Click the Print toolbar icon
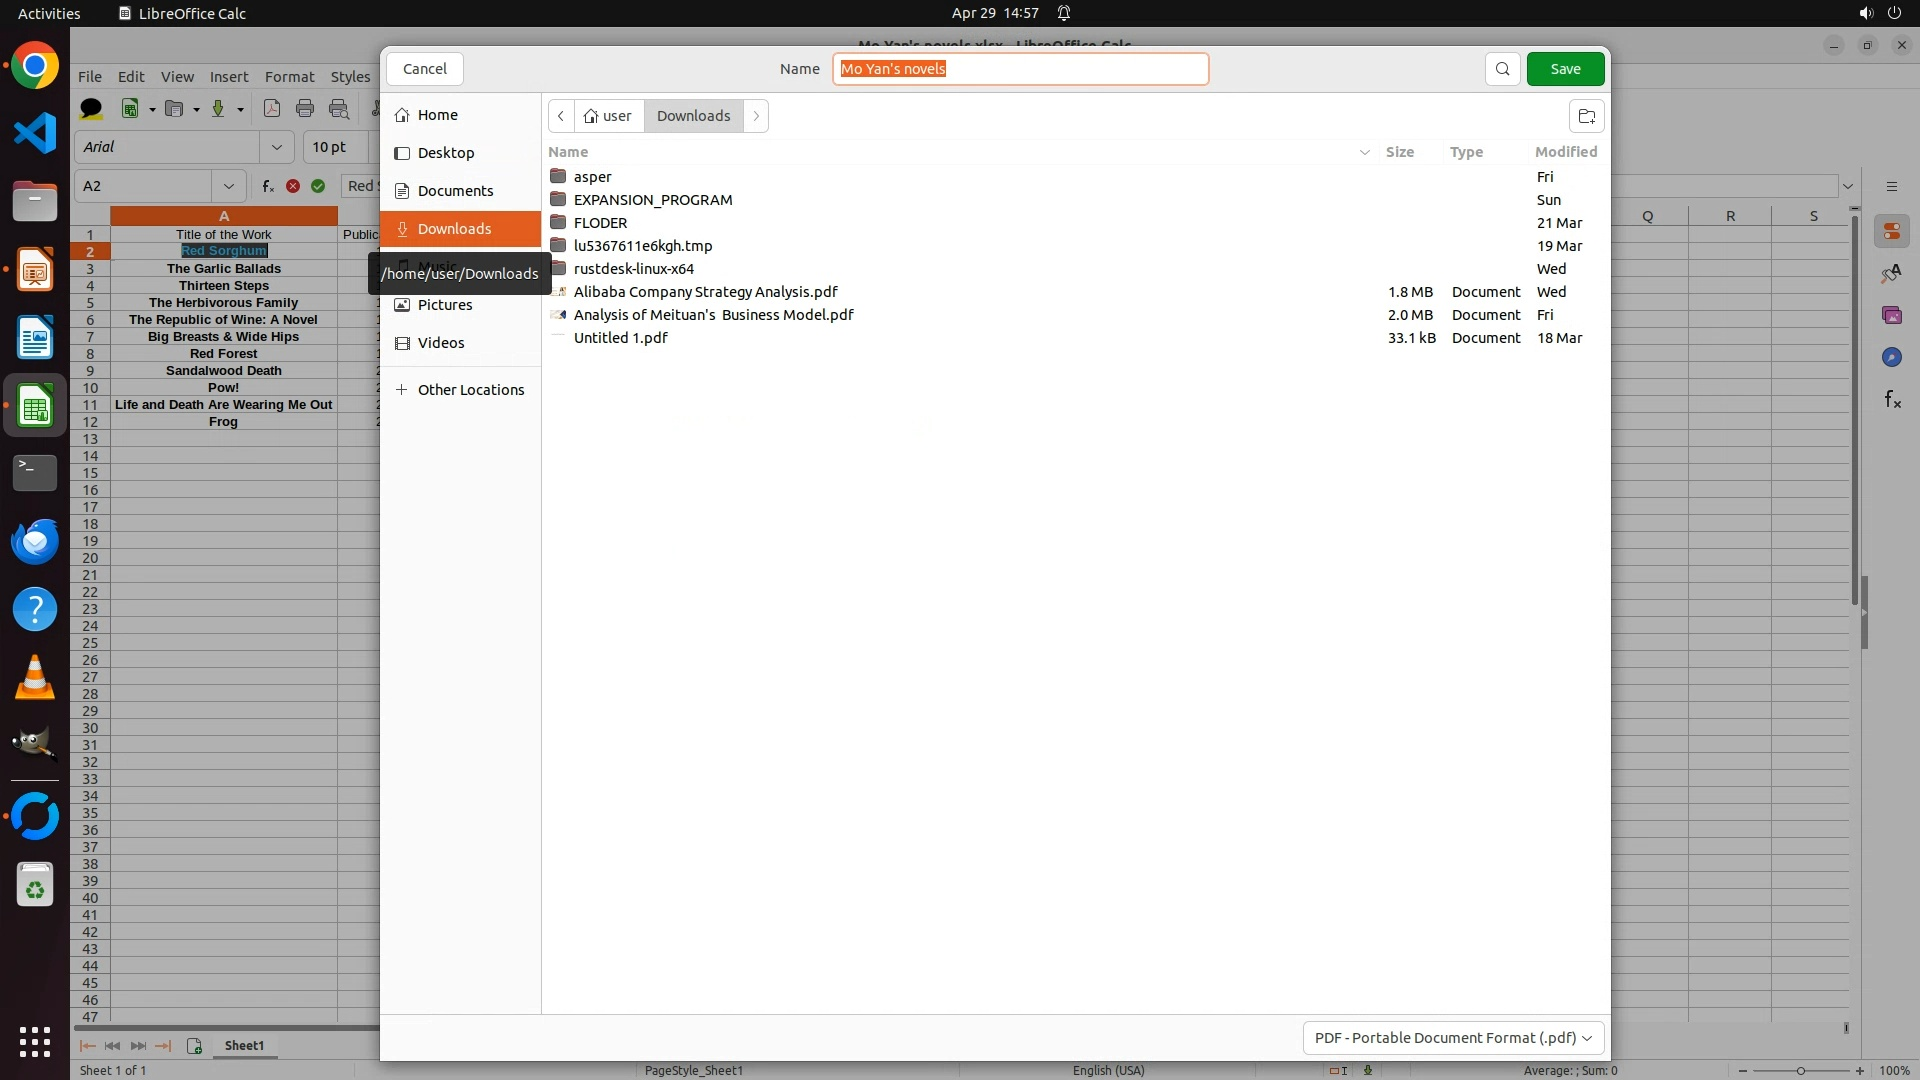Screen dimensions: 1920x1080 pos(305,109)
